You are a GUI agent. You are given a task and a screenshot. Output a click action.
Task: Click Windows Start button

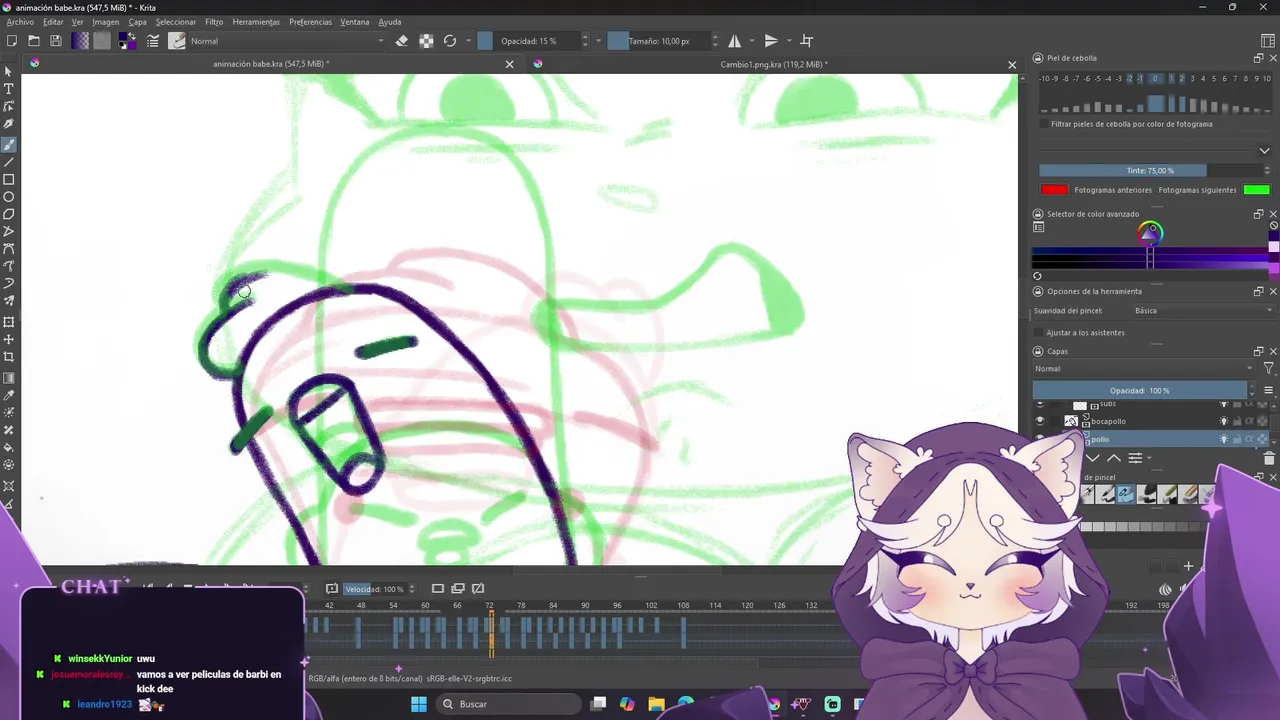(x=419, y=704)
